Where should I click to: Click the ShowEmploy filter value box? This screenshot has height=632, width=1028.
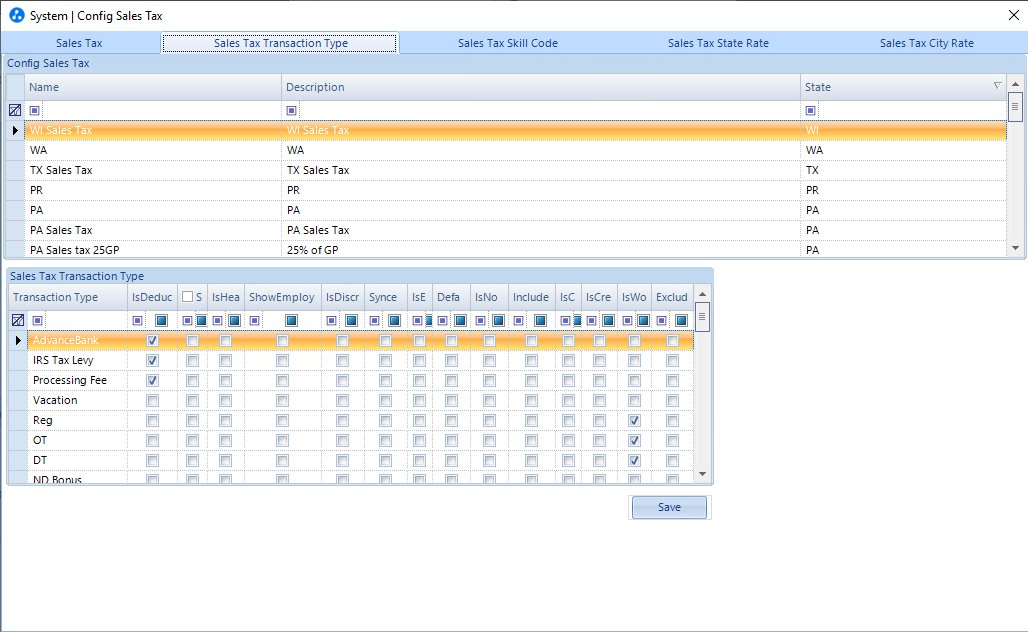pos(292,320)
